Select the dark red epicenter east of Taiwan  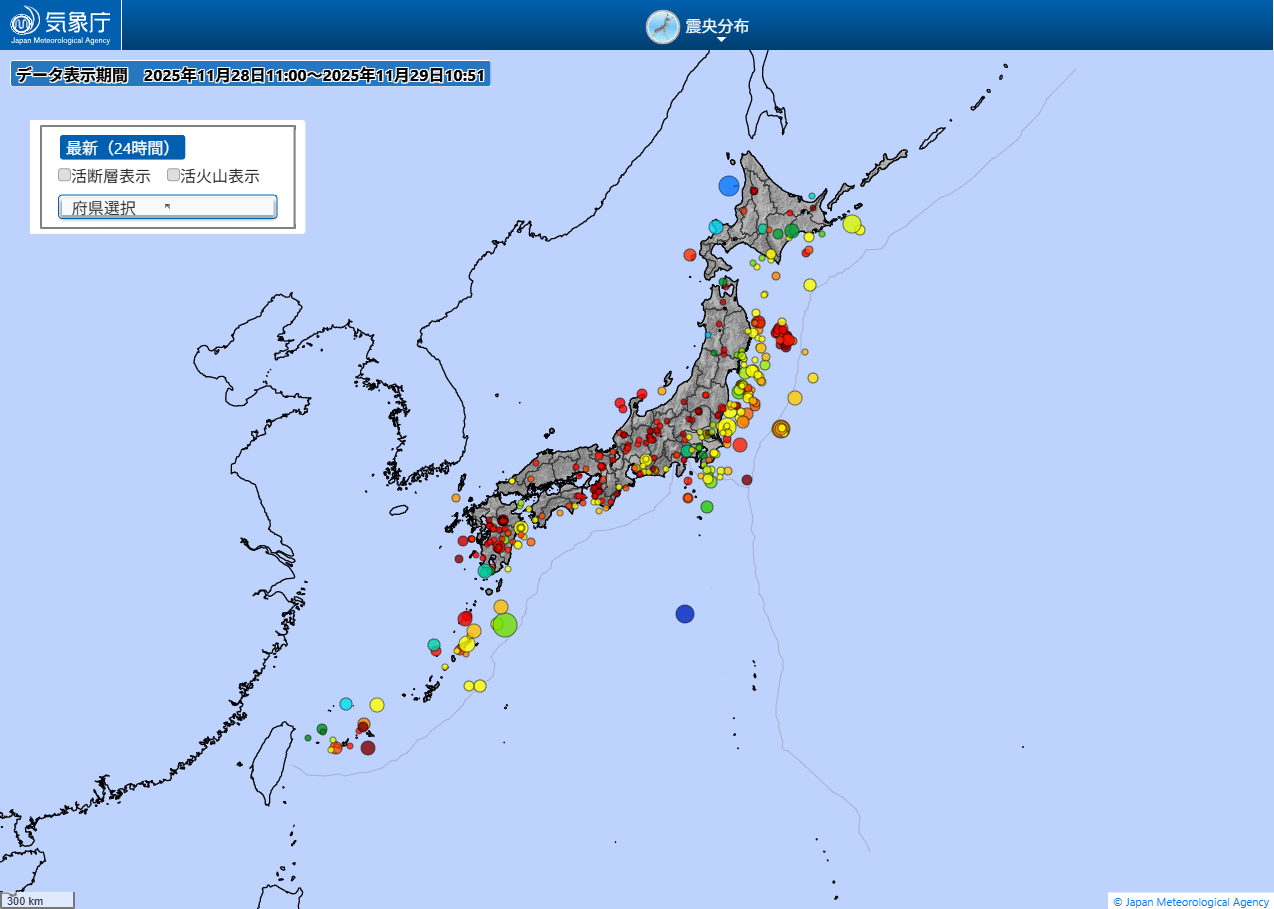[x=368, y=747]
